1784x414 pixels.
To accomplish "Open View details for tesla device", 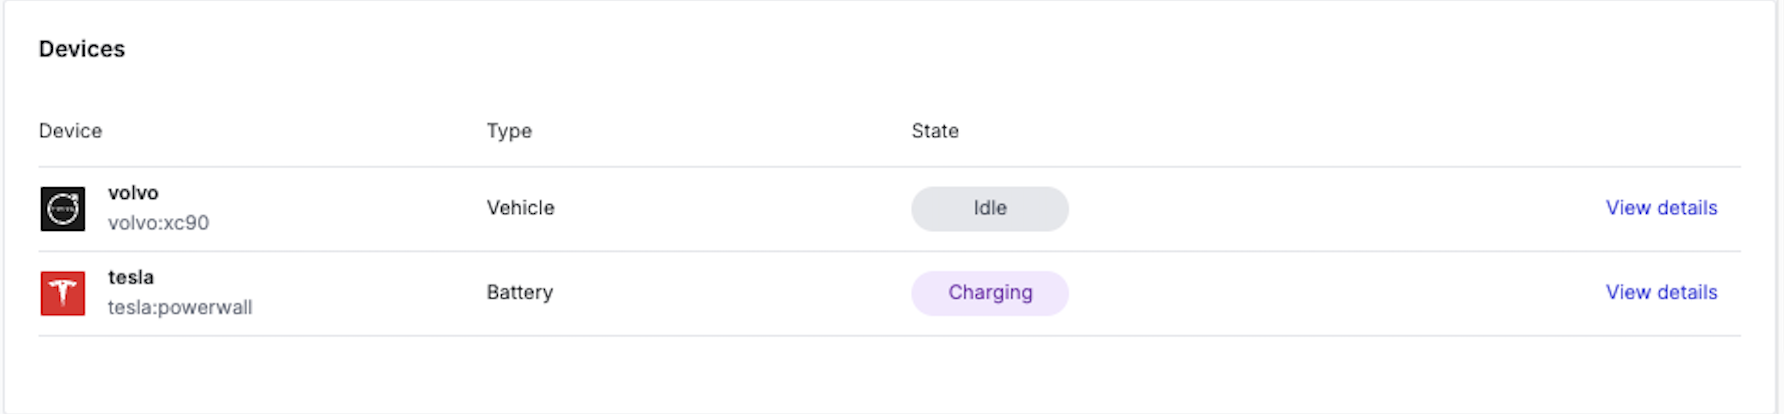I will (x=1661, y=292).
